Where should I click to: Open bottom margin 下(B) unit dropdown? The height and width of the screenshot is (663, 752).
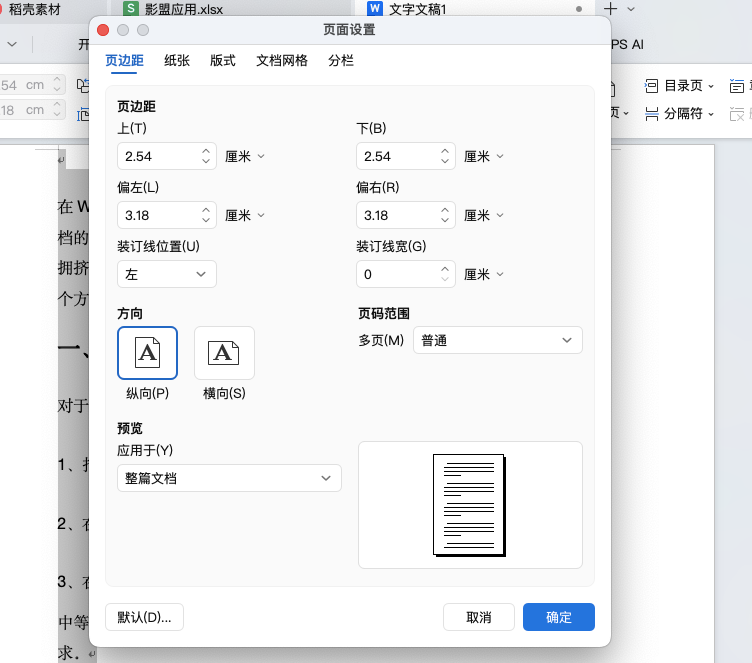click(483, 156)
